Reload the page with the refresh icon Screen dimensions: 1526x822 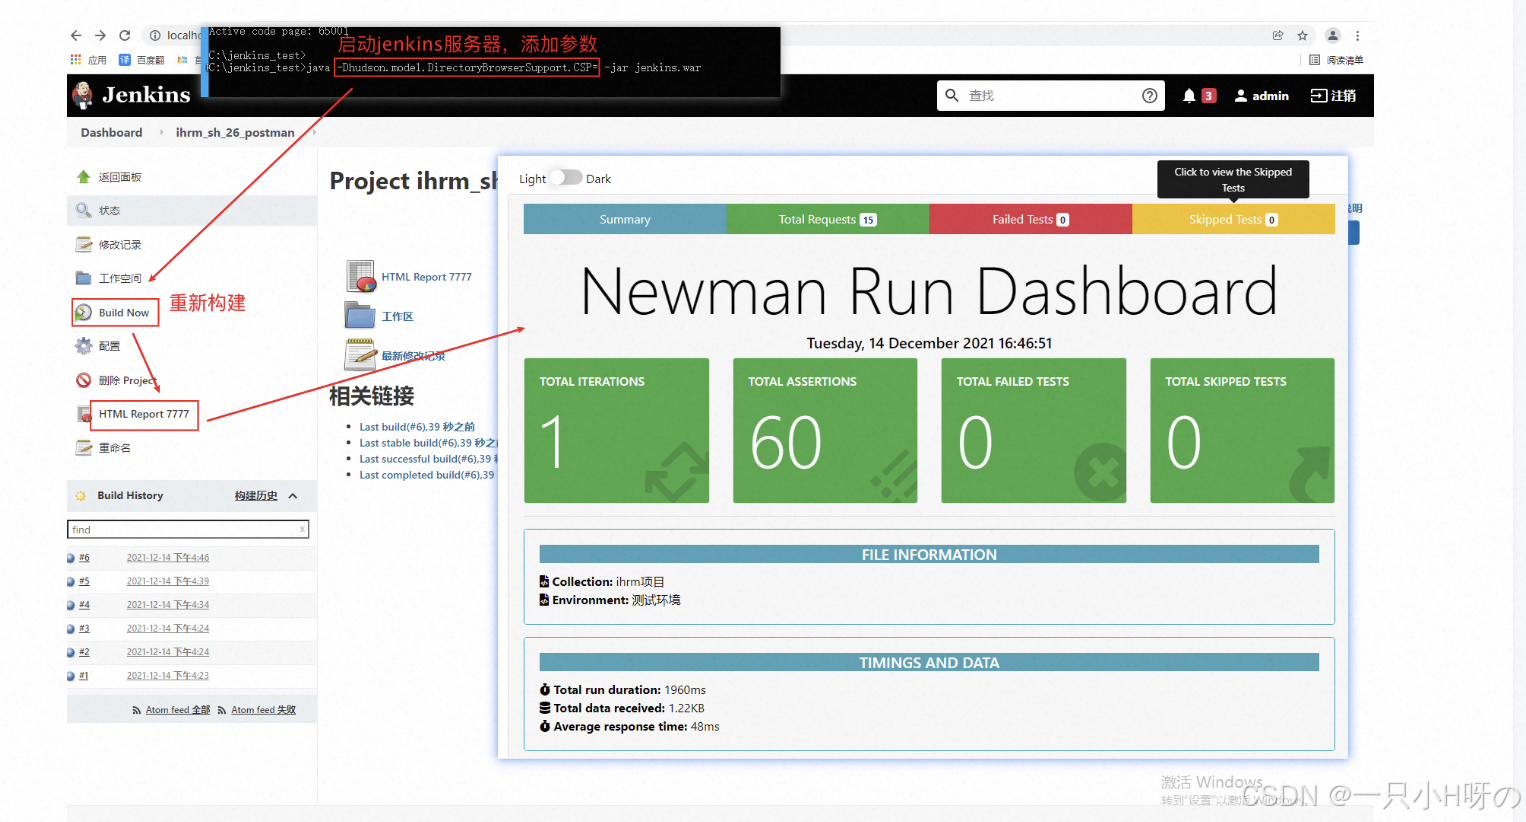(x=125, y=35)
